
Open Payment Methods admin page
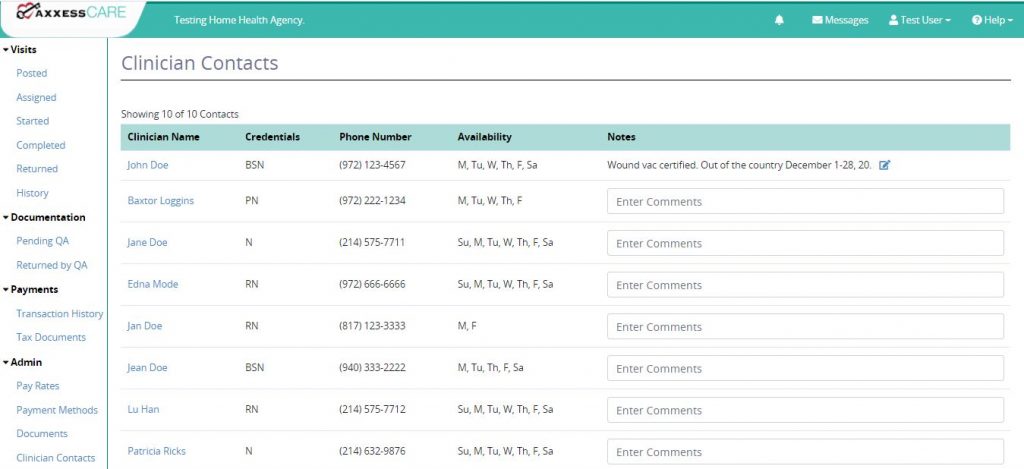[x=57, y=410]
